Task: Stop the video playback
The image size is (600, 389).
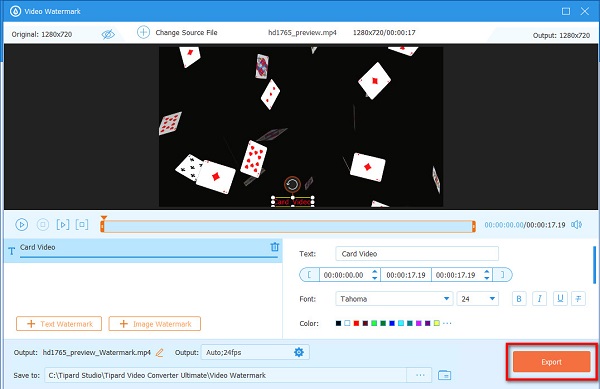Action: (x=42, y=225)
